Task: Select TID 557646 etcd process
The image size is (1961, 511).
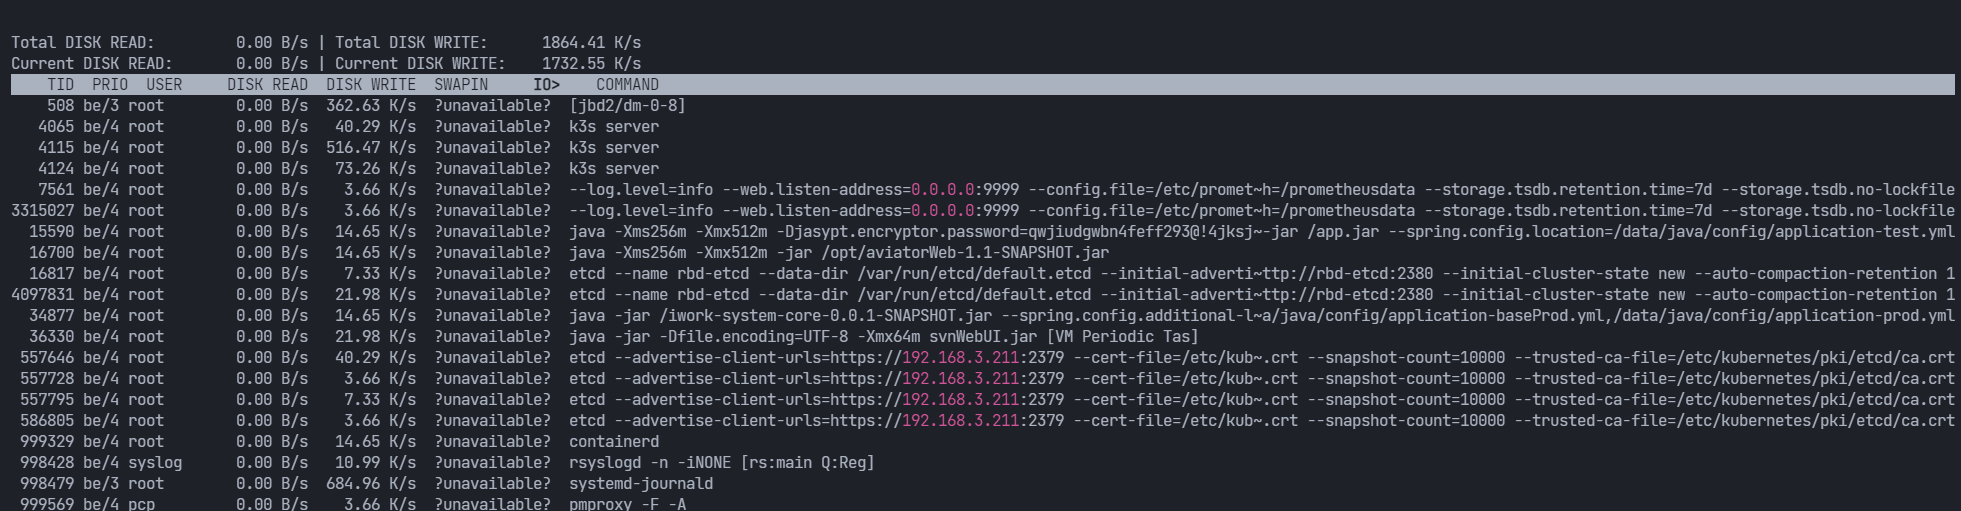Action: tap(983, 358)
